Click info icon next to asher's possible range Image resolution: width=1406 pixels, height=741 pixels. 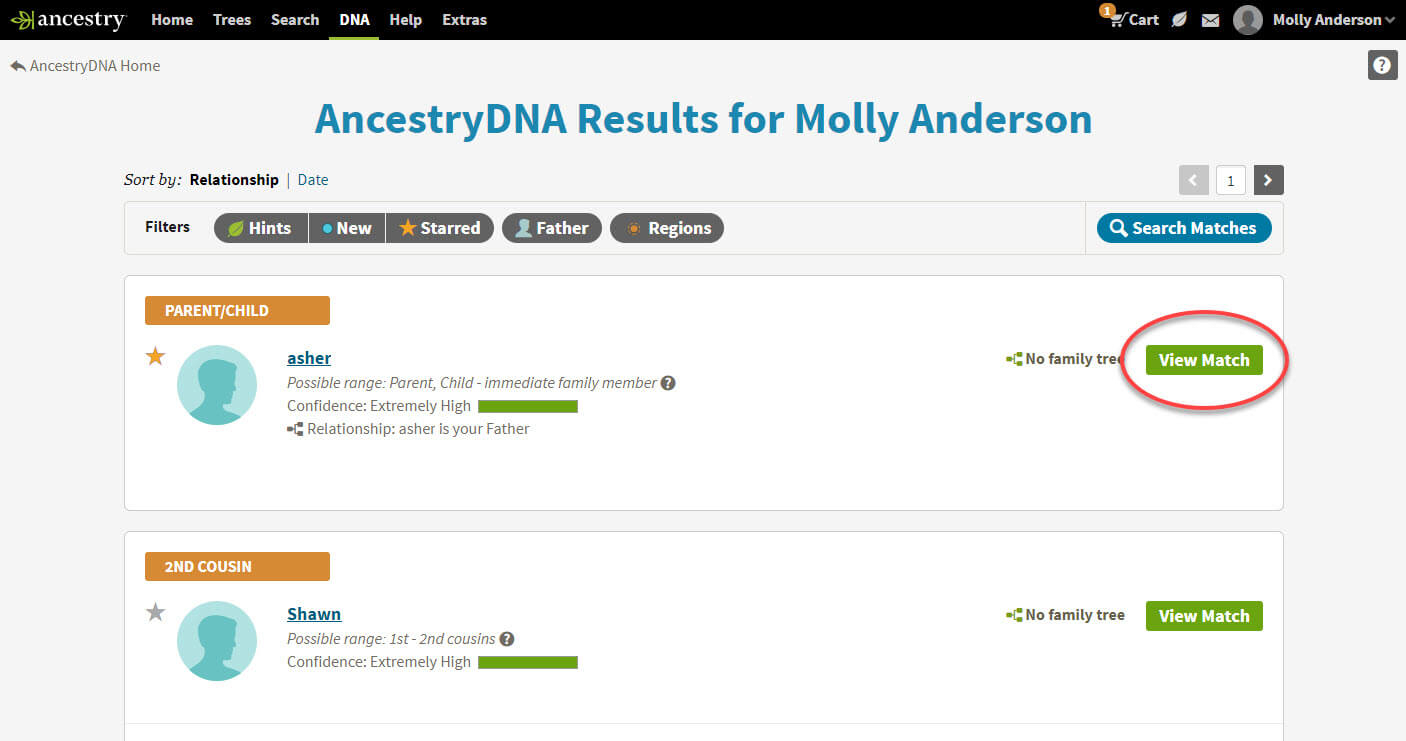click(x=668, y=383)
